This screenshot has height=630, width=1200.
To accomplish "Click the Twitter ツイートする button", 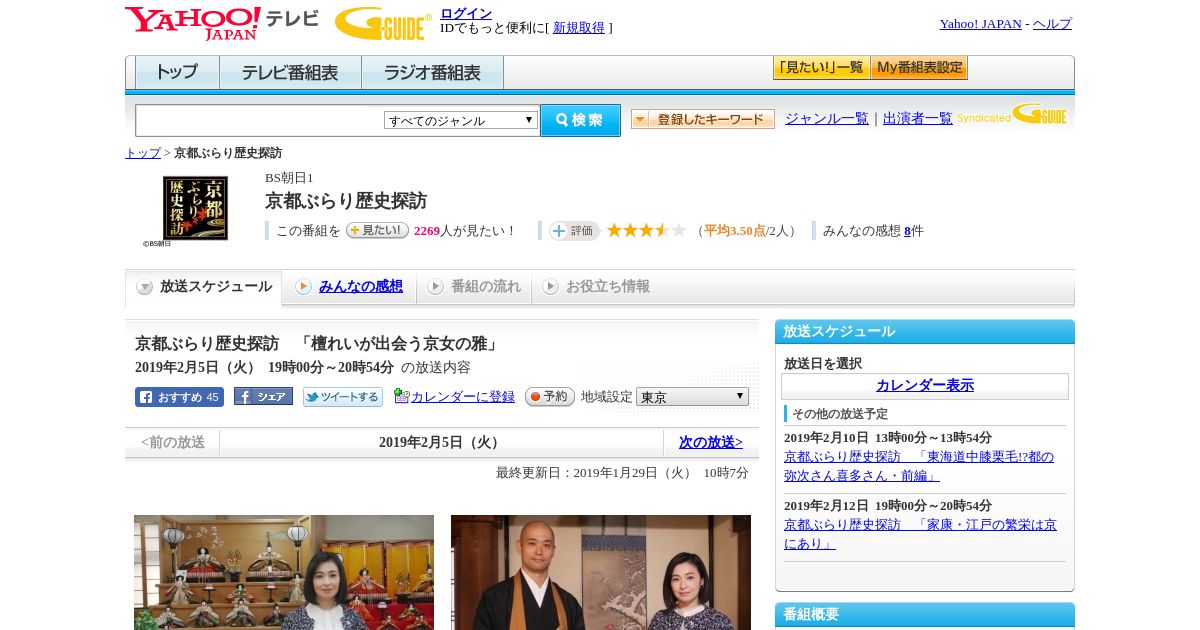I will [x=343, y=397].
